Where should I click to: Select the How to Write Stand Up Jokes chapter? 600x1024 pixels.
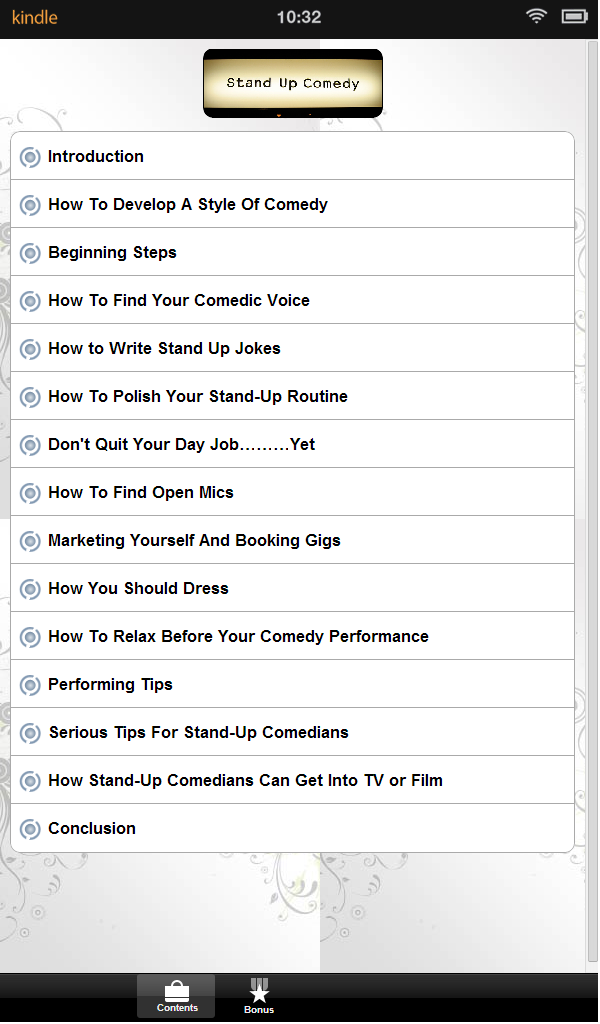164,348
